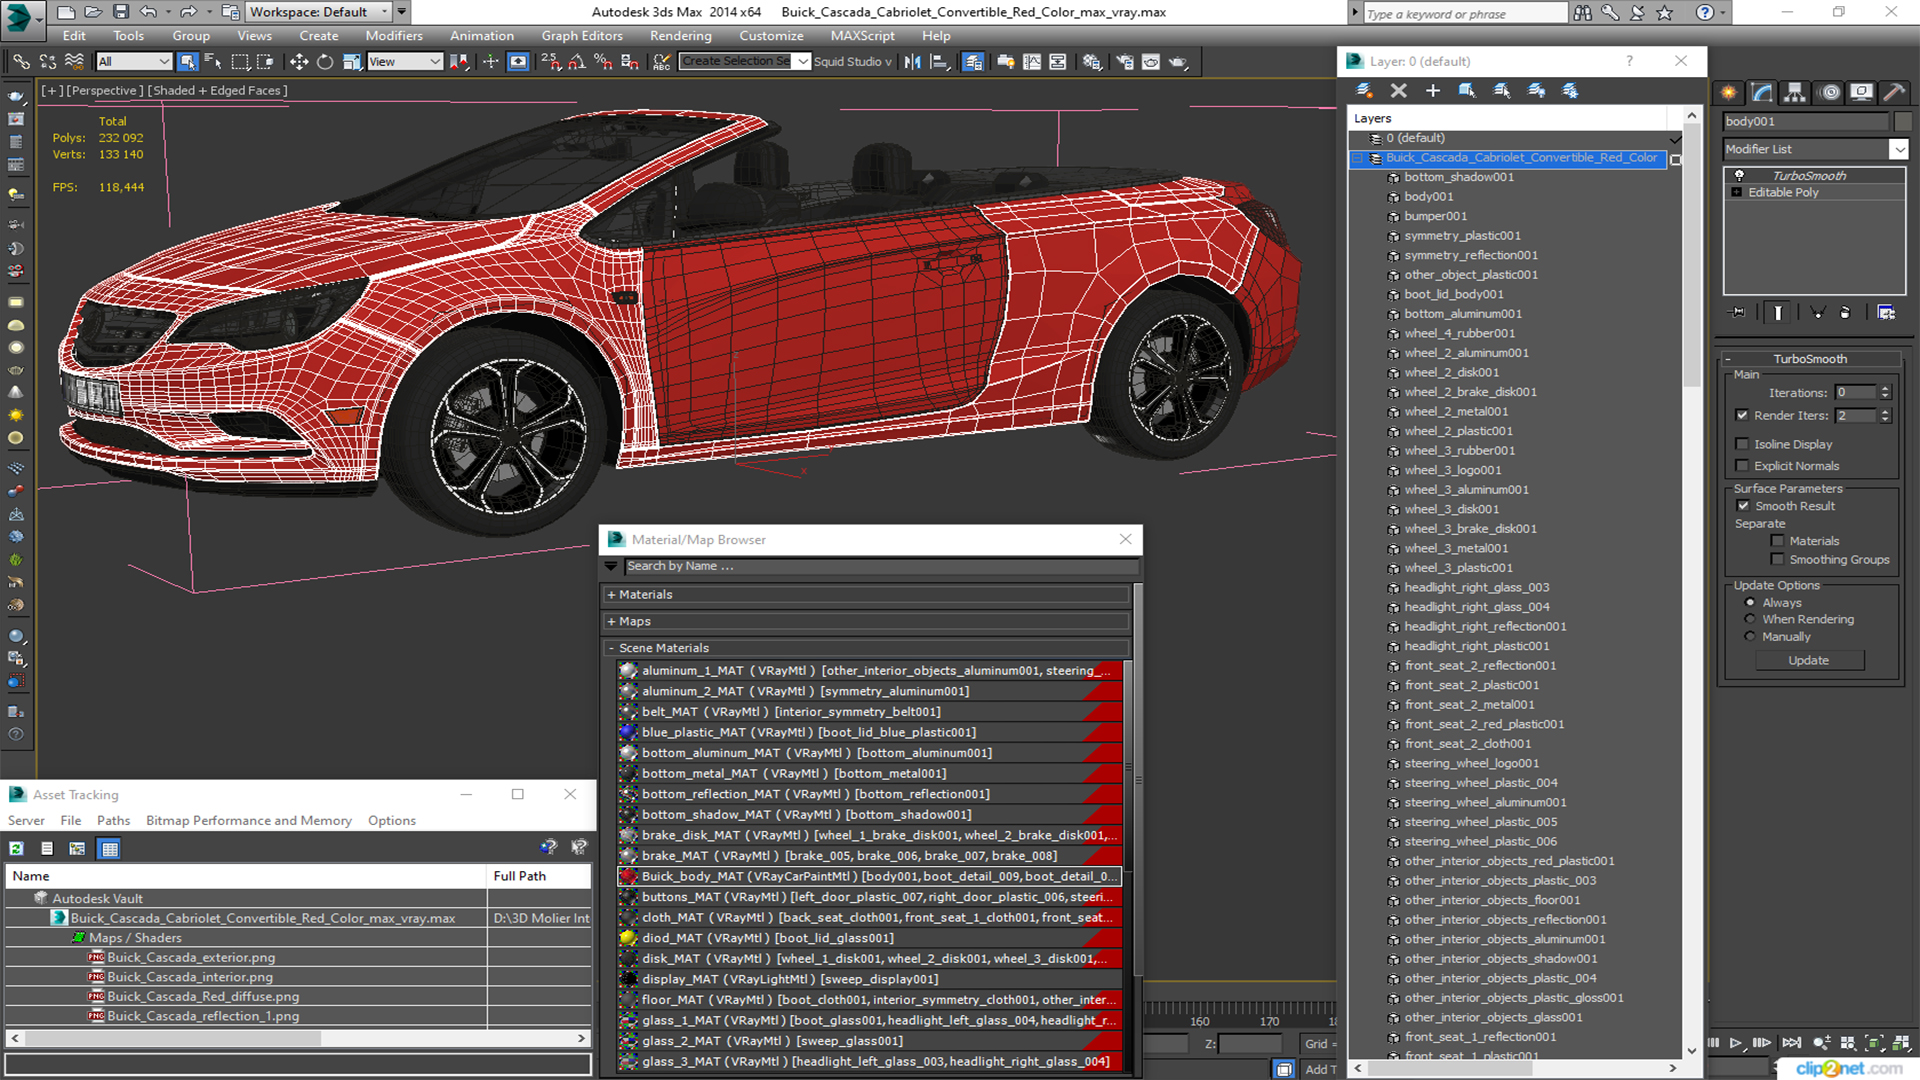Enable the Isoline Display checkbox
This screenshot has width=1920, height=1080.
click(x=1743, y=444)
